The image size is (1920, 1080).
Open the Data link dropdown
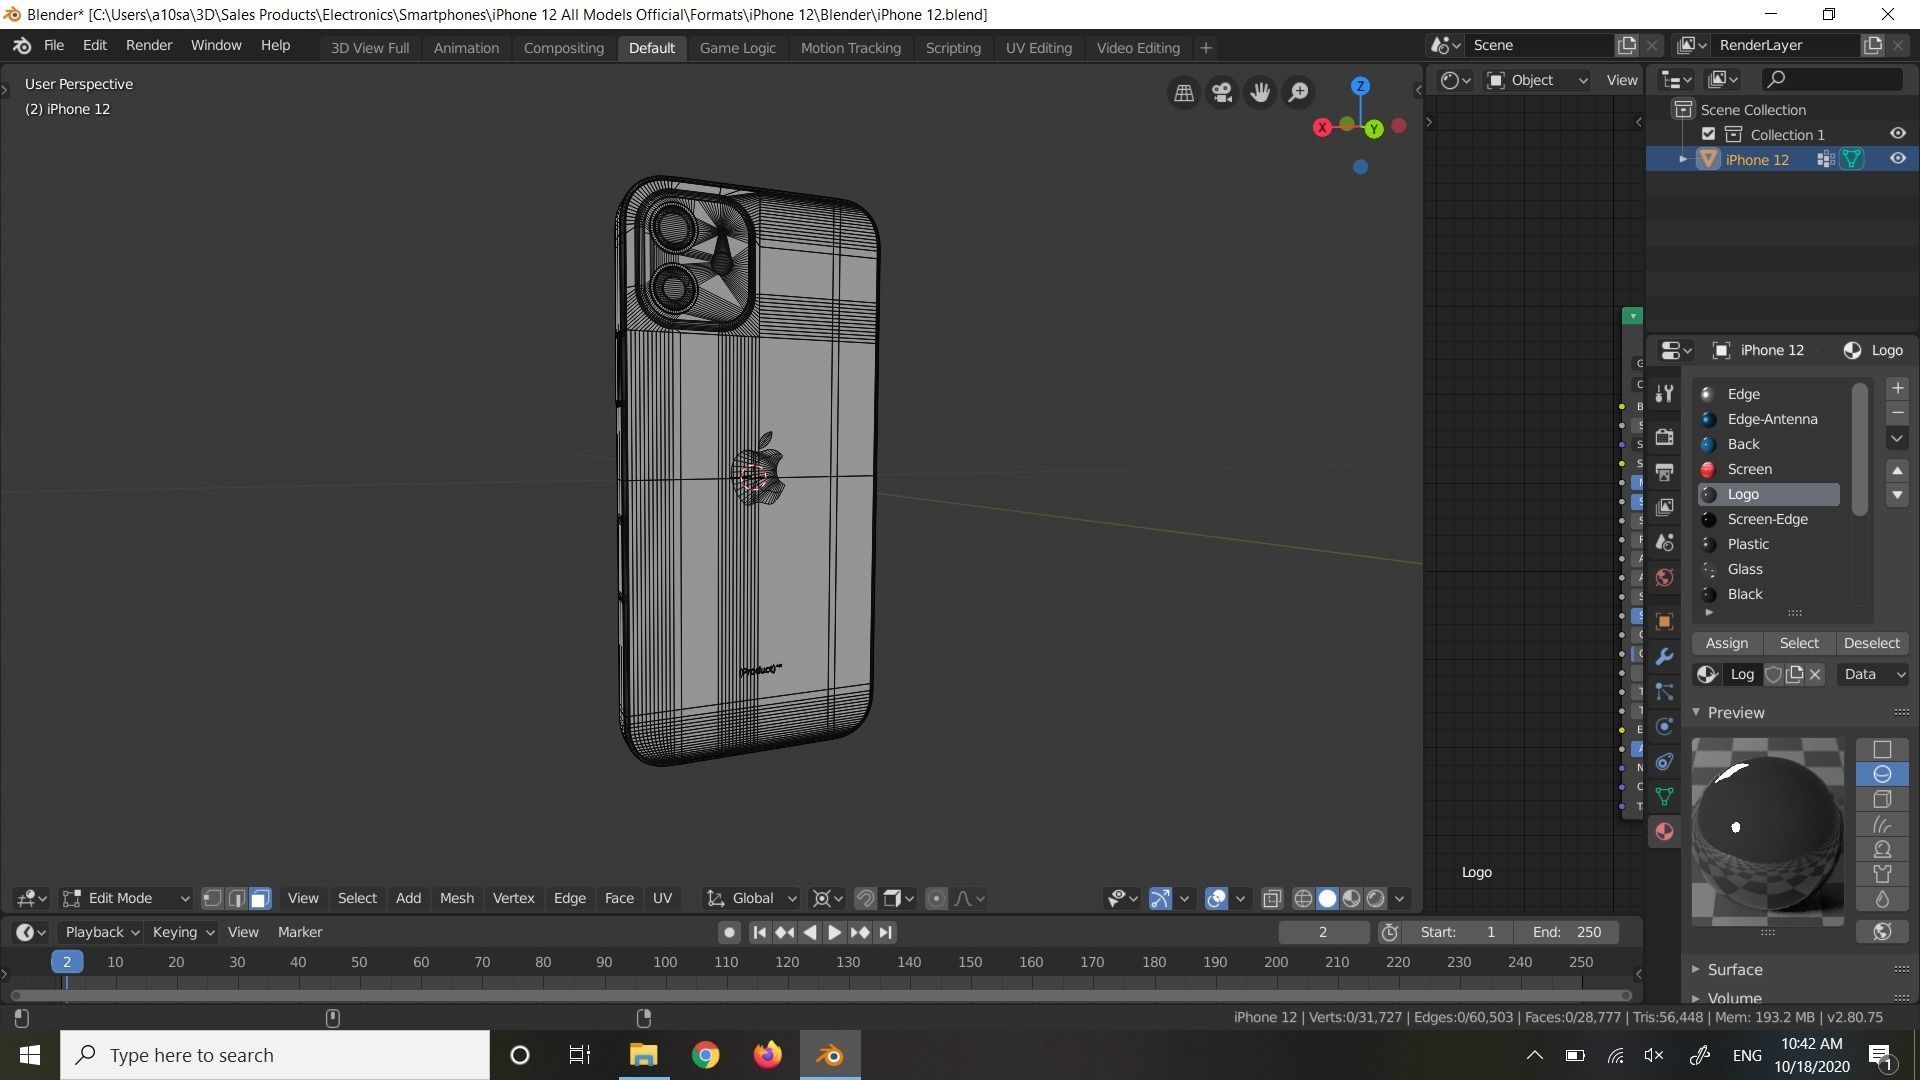click(x=1872, y=674)
